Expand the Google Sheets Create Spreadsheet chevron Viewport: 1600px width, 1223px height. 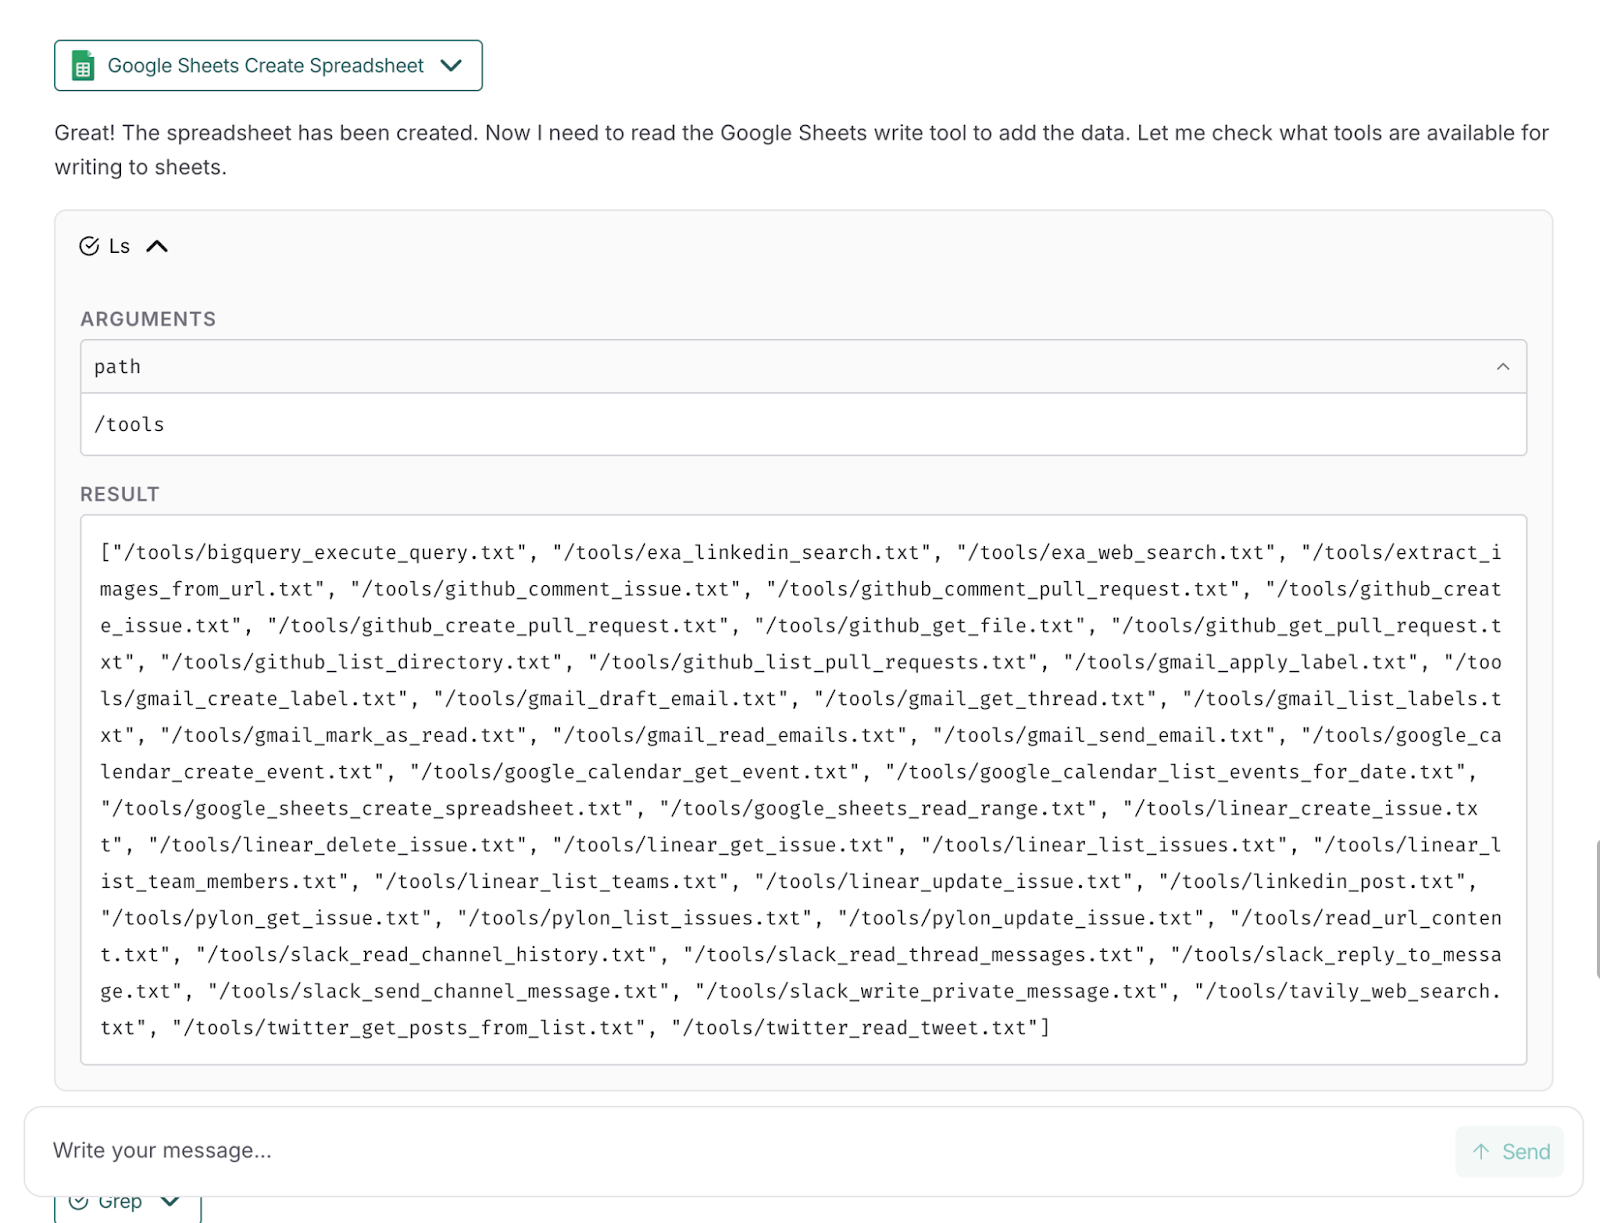coord(451,66)
